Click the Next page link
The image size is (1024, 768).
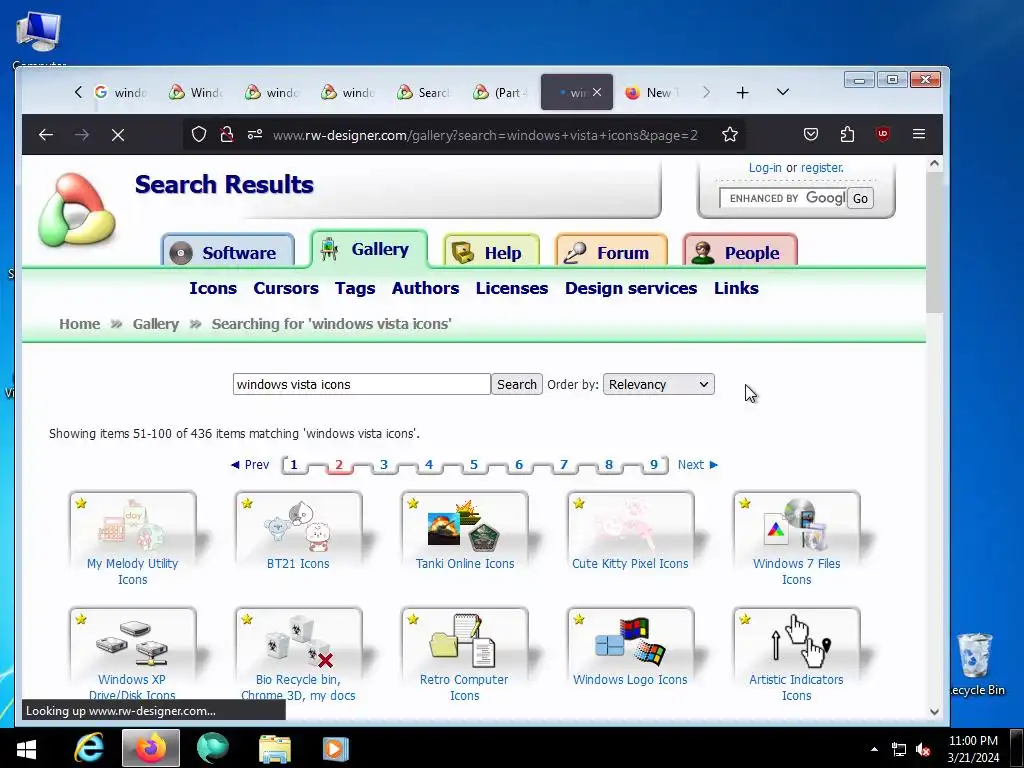(697, 464)
